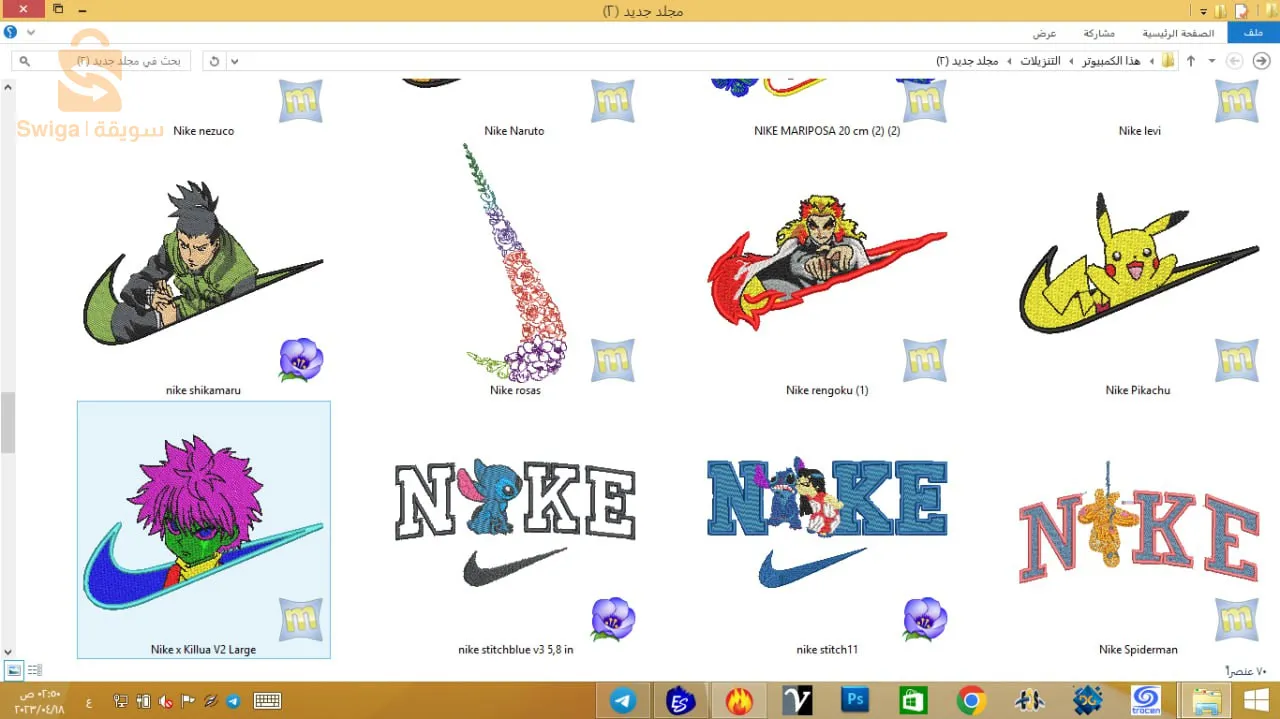
Task: Open the on-screen keyboard tray icon
Action: click(267, 701)
